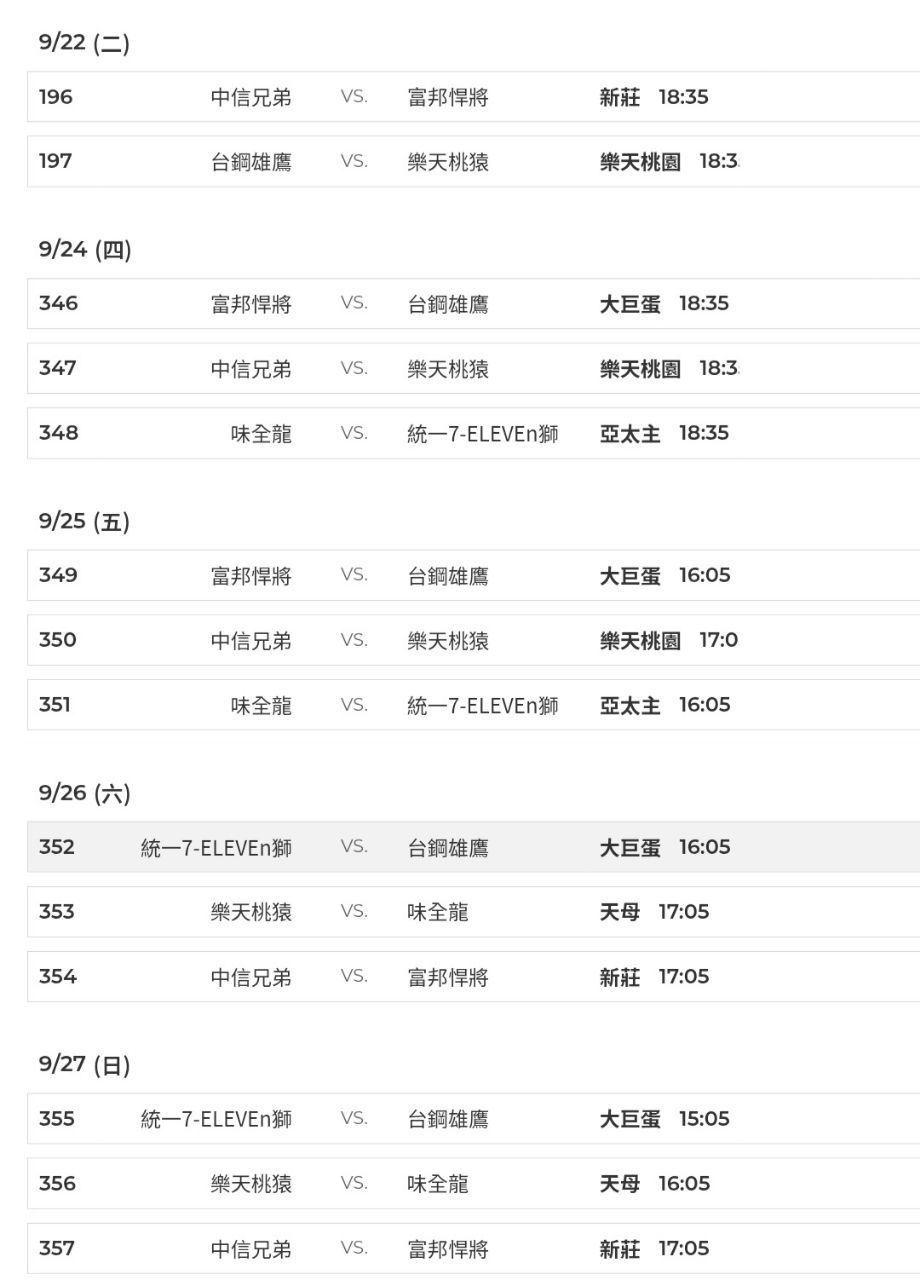Click the 9/24 (四) date heading
Screen dimensions: 920x1280
click(x=85, y=250)
